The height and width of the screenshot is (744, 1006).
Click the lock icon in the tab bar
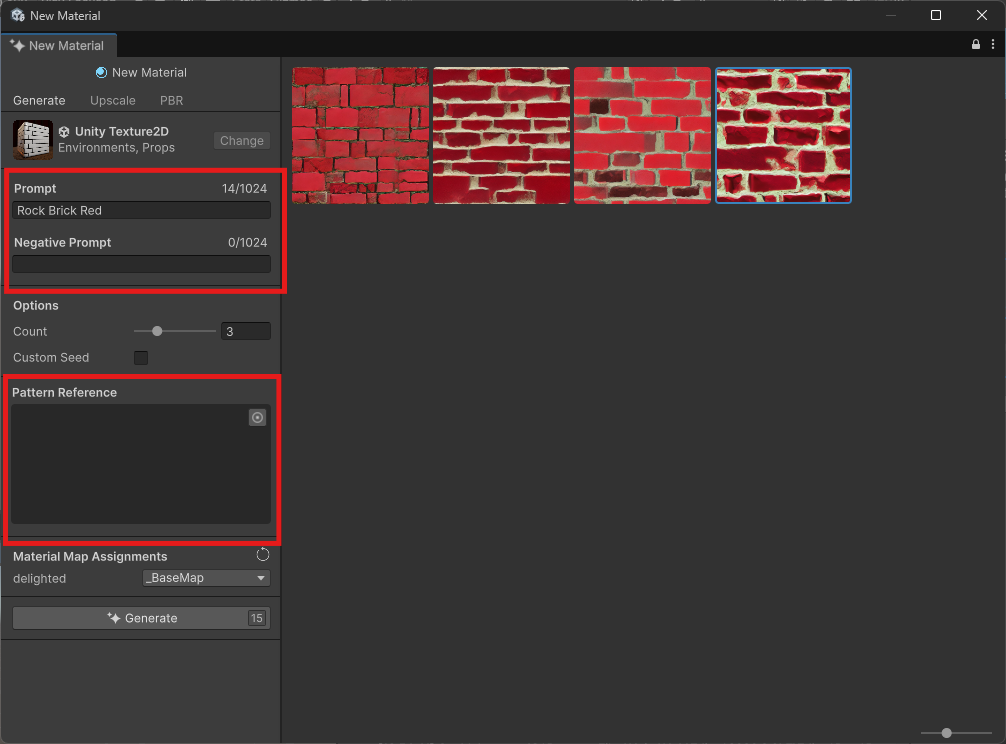coord(976,44)
